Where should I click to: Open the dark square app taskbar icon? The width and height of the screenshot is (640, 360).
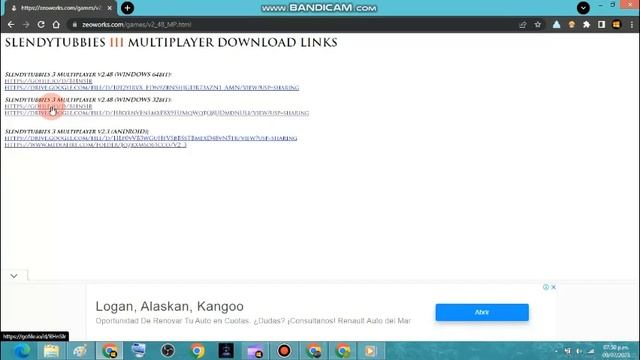(226, 351)
